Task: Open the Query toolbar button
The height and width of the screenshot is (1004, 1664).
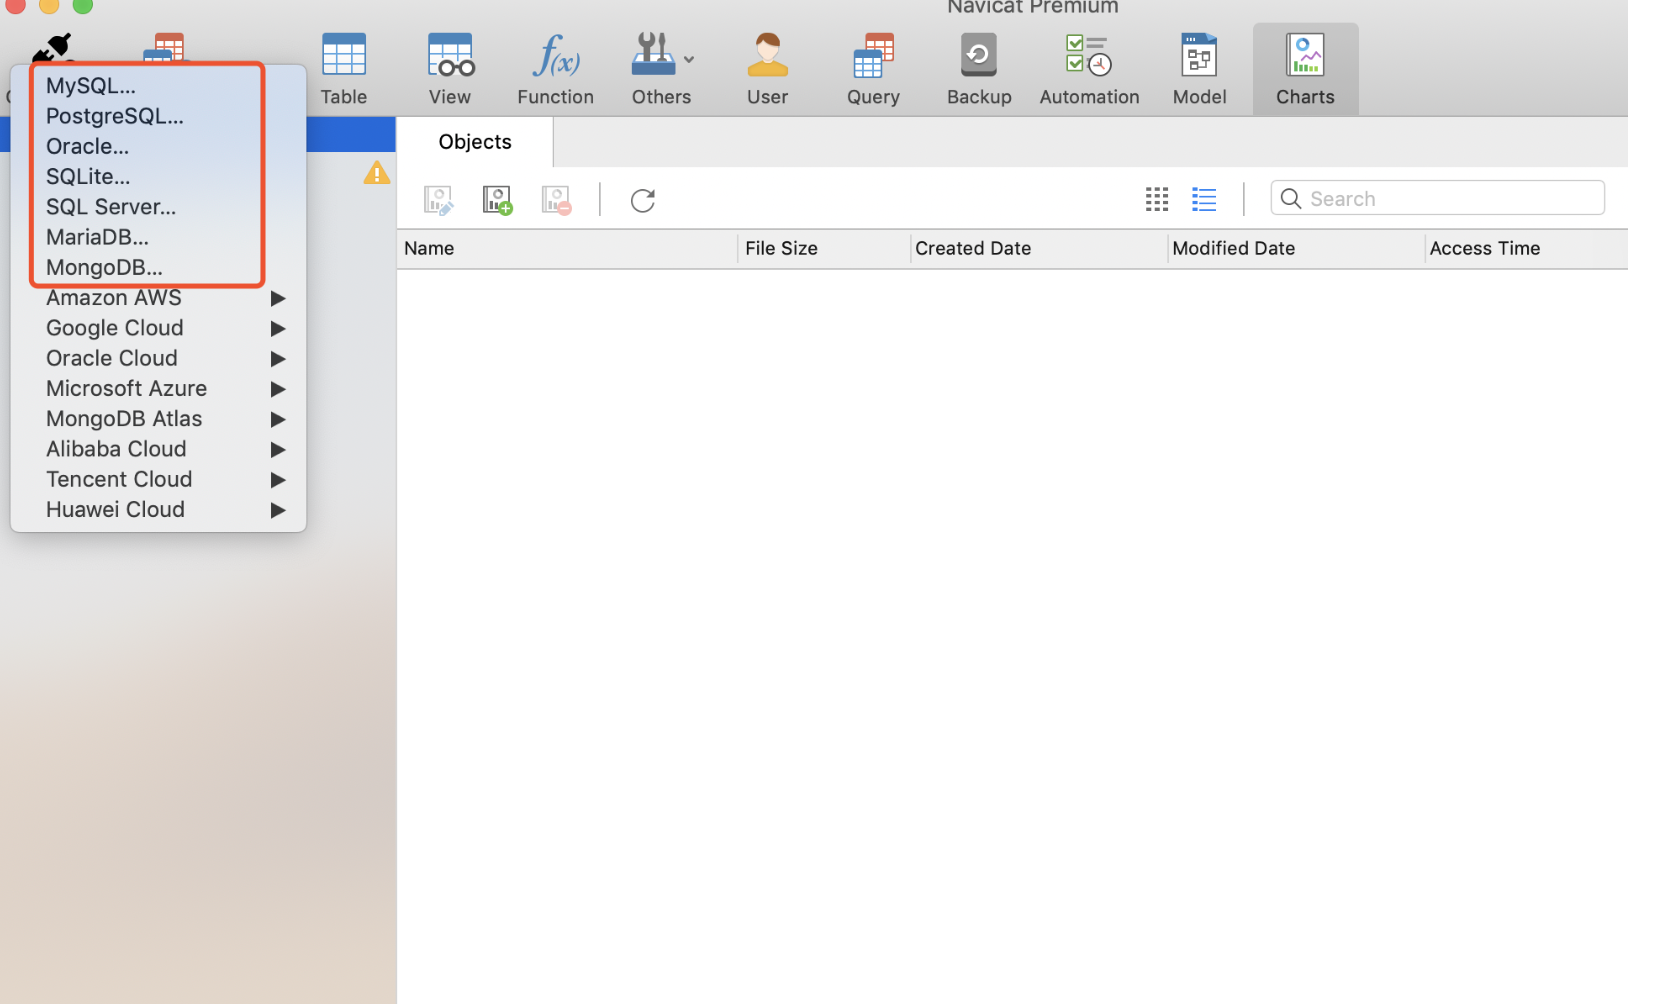Action: click(873, 69)
